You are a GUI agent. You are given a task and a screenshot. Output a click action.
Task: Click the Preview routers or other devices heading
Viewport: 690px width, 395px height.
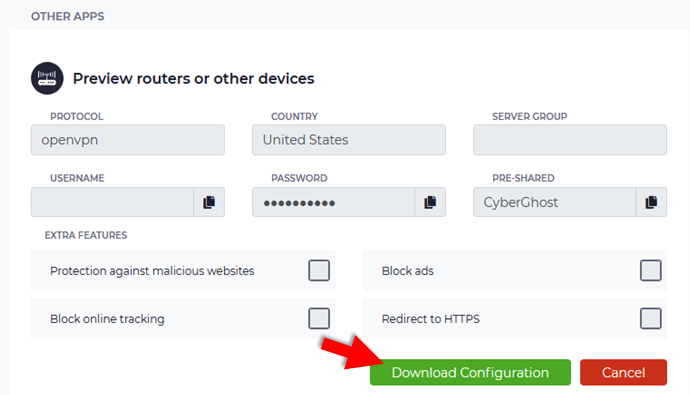pos(194,78)
